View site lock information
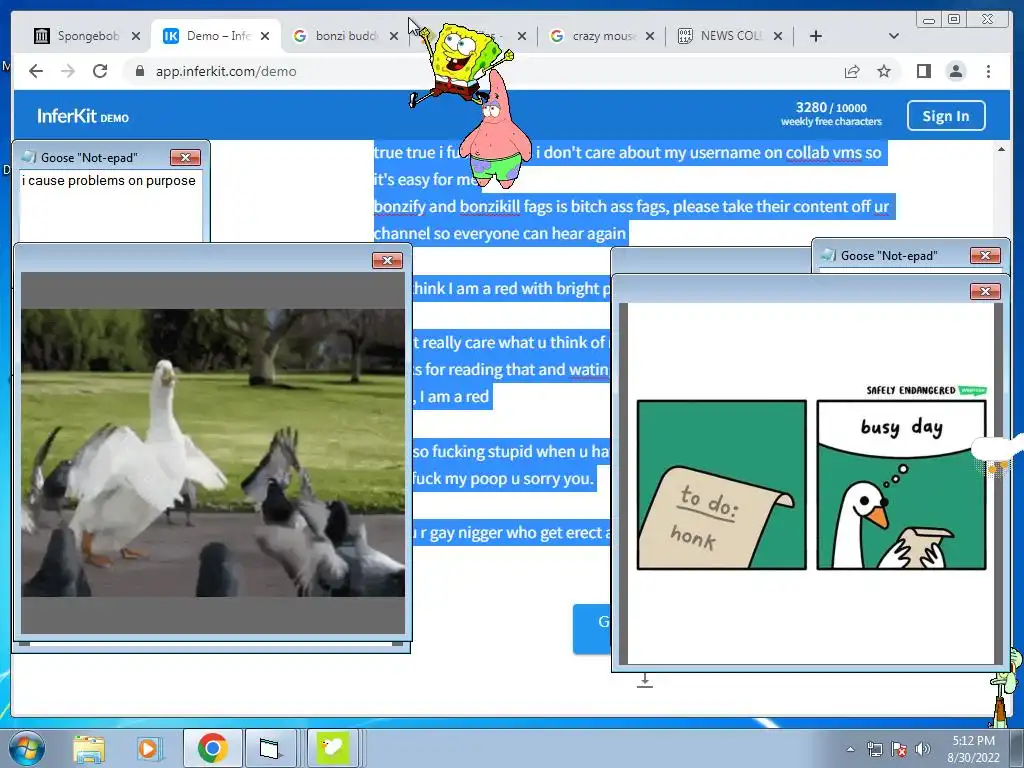The height and width of the screenshot is (768, 1024). (x=139, y=71)
